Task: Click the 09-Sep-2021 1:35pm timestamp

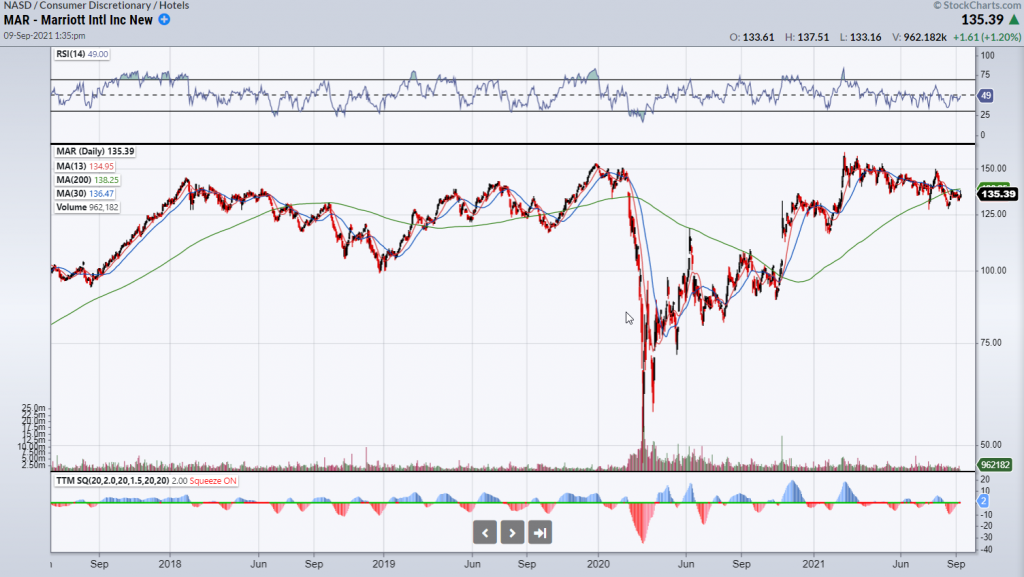Action: (44, 36)
